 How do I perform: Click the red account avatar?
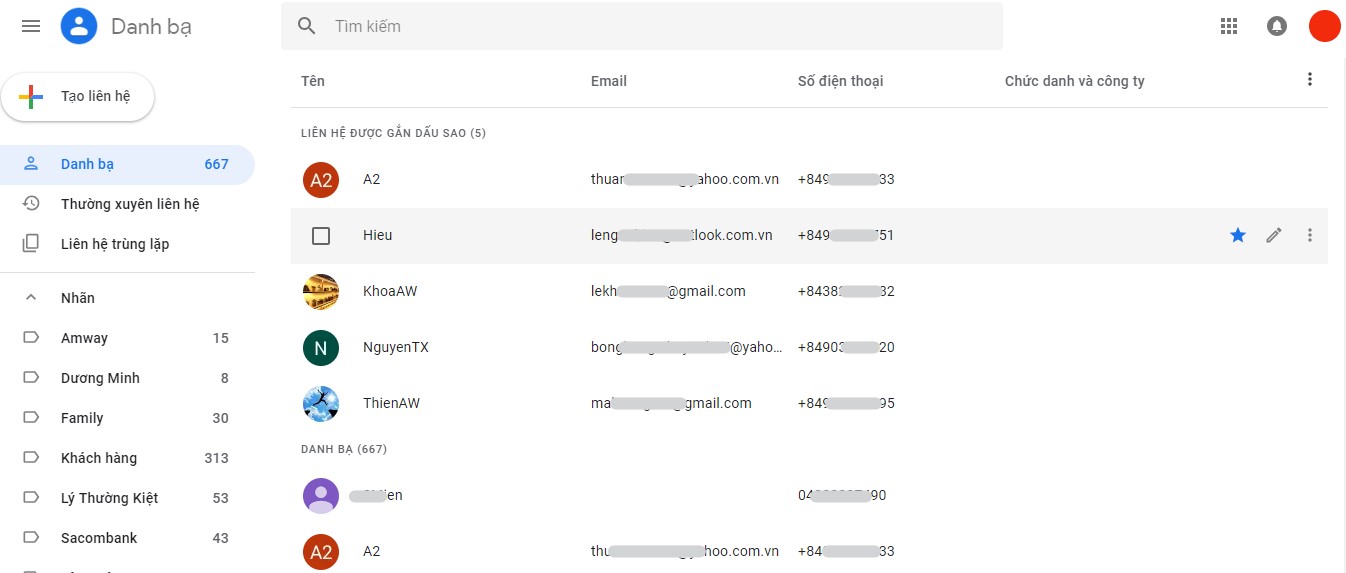pyautogui.click(x=1324, y=26)
